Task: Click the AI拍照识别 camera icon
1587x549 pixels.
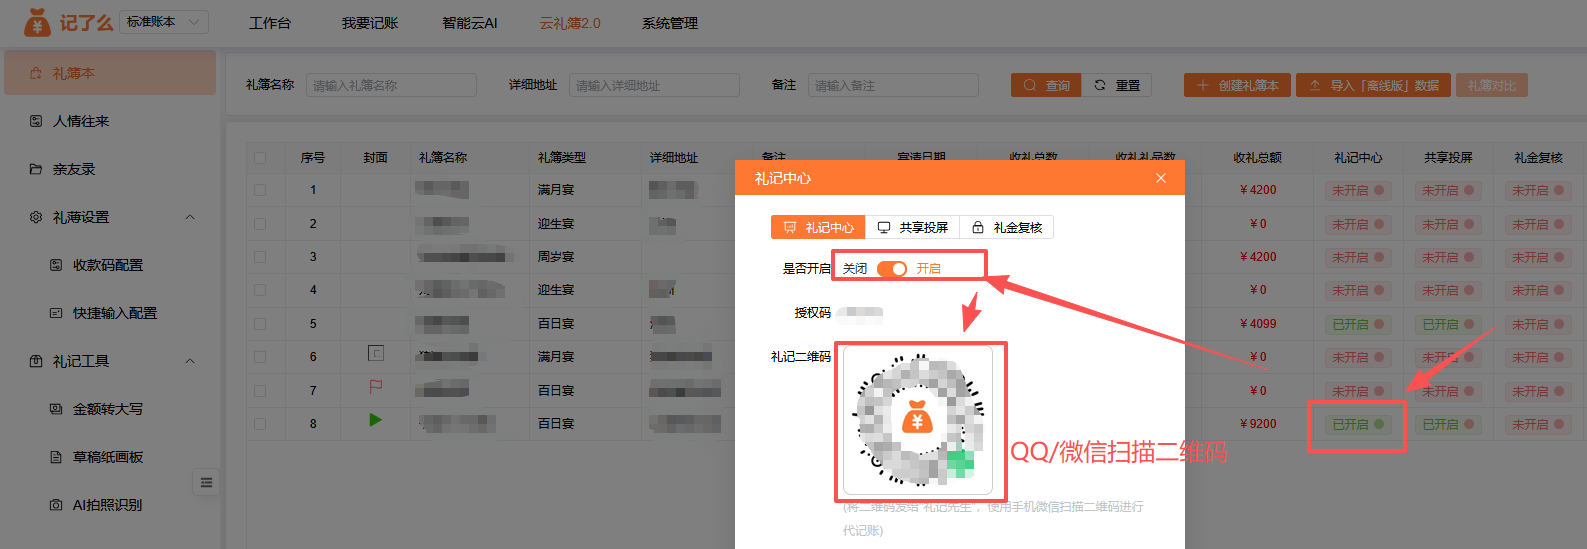Action: [x=56, y=505]
